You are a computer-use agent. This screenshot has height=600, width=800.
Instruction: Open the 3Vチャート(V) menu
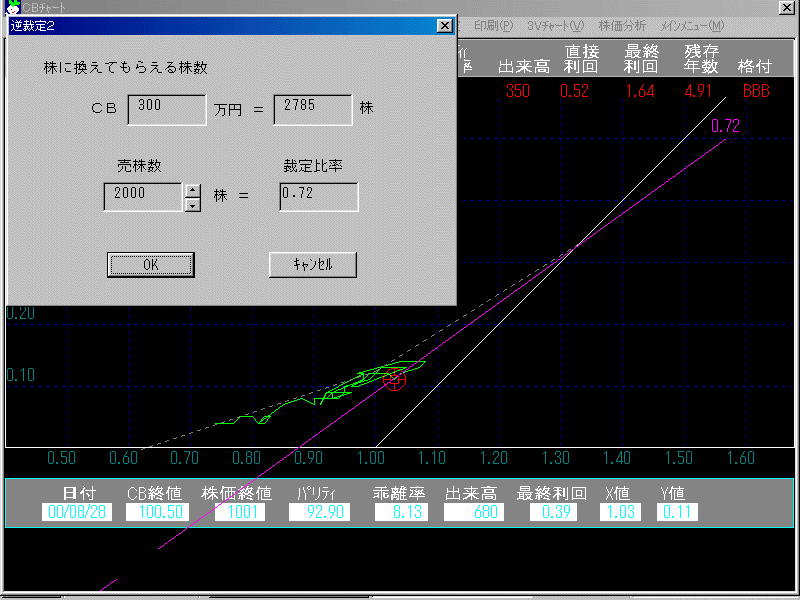(x=556, y=26)
